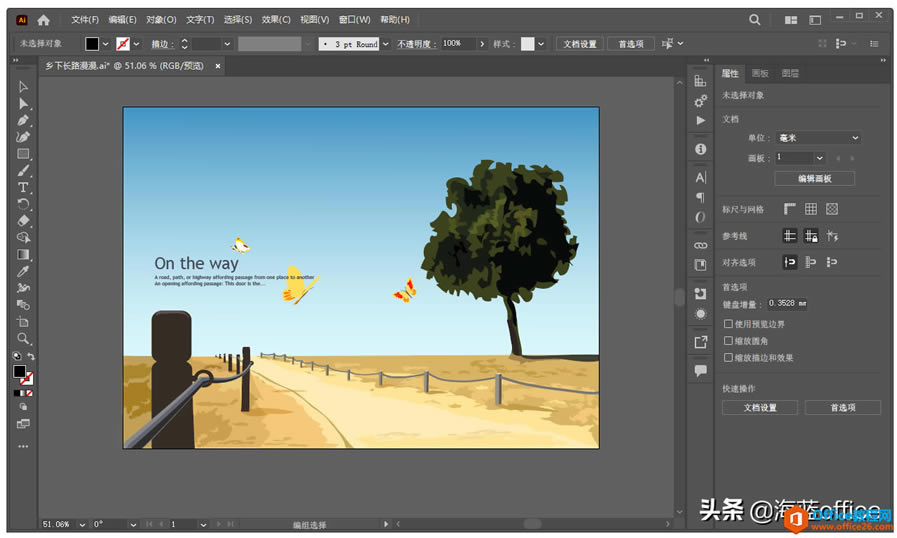The height and width of the screenshot is (538, 897).
Task: Expand the opacity 100% arrow
Action: [x=482, y=44]
